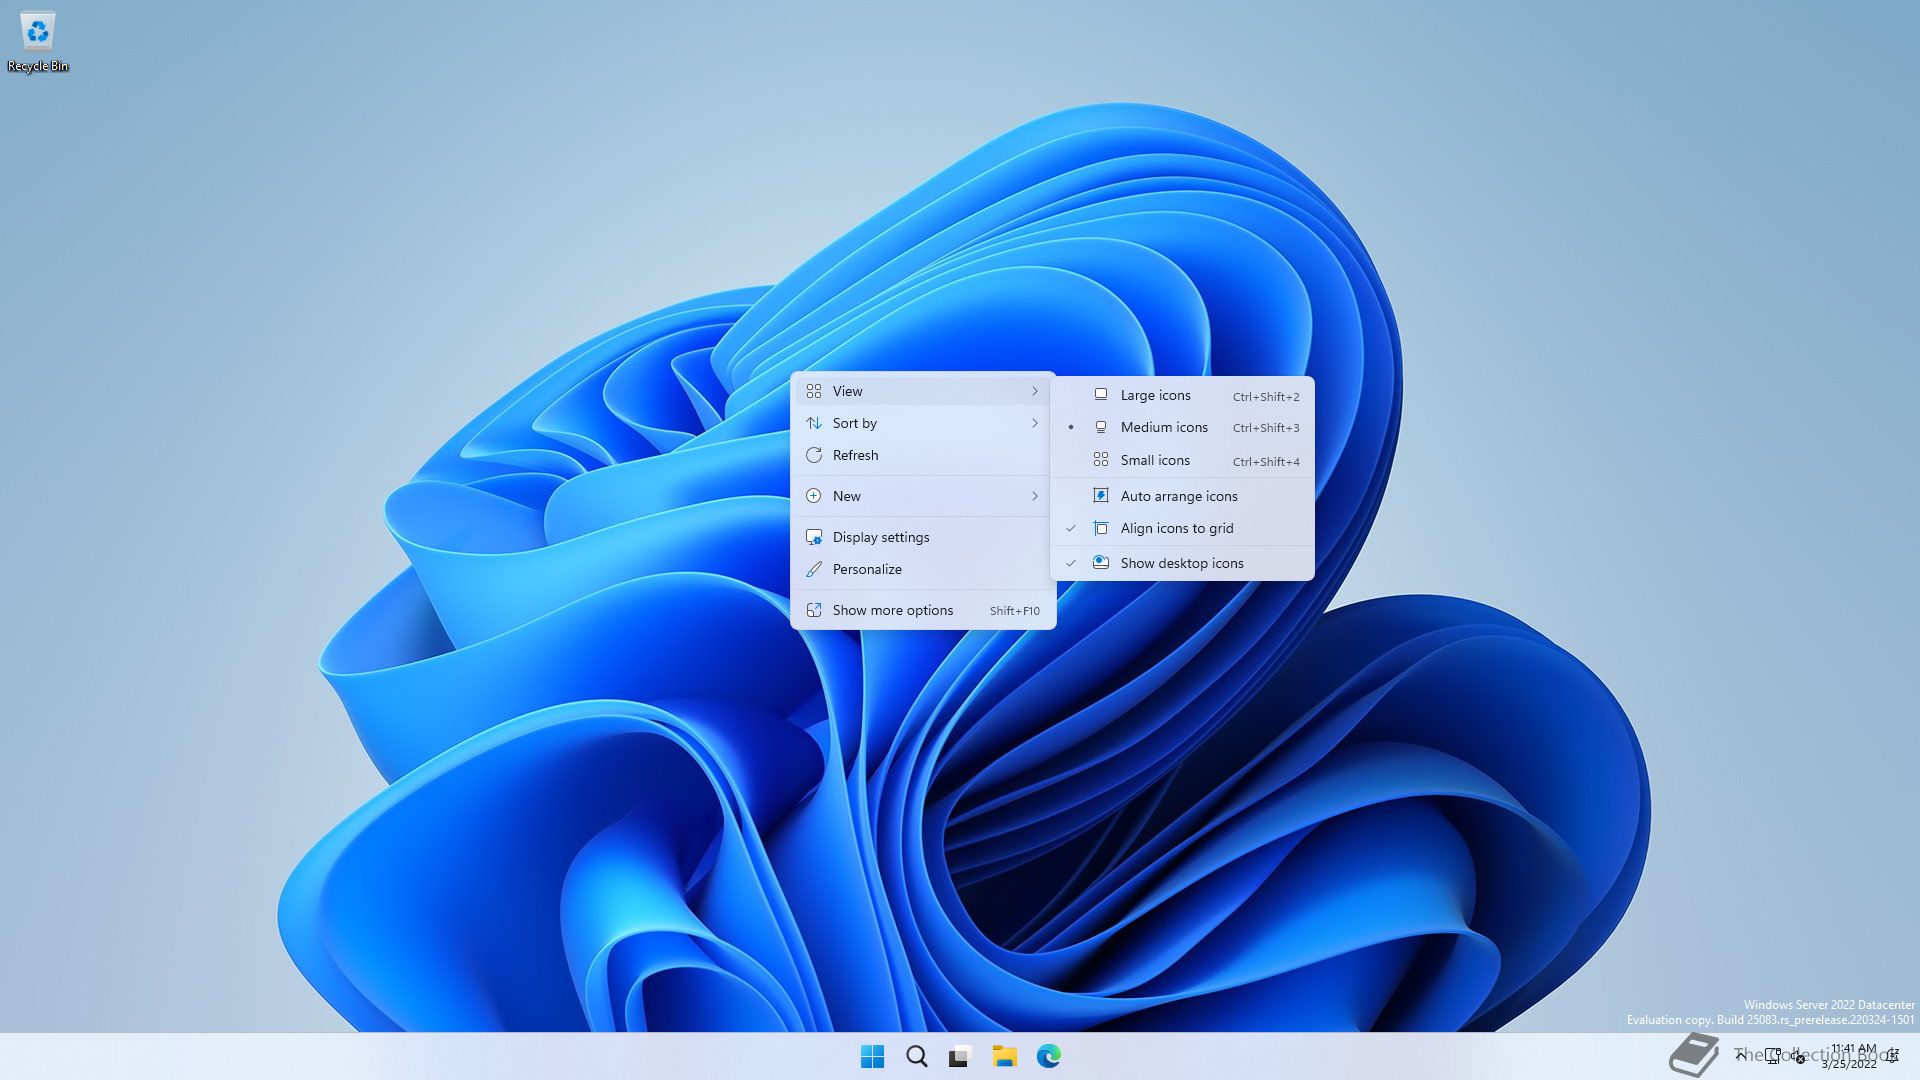
Task: Click the Refresh circular arrow icon
Action: click(814, 455)
